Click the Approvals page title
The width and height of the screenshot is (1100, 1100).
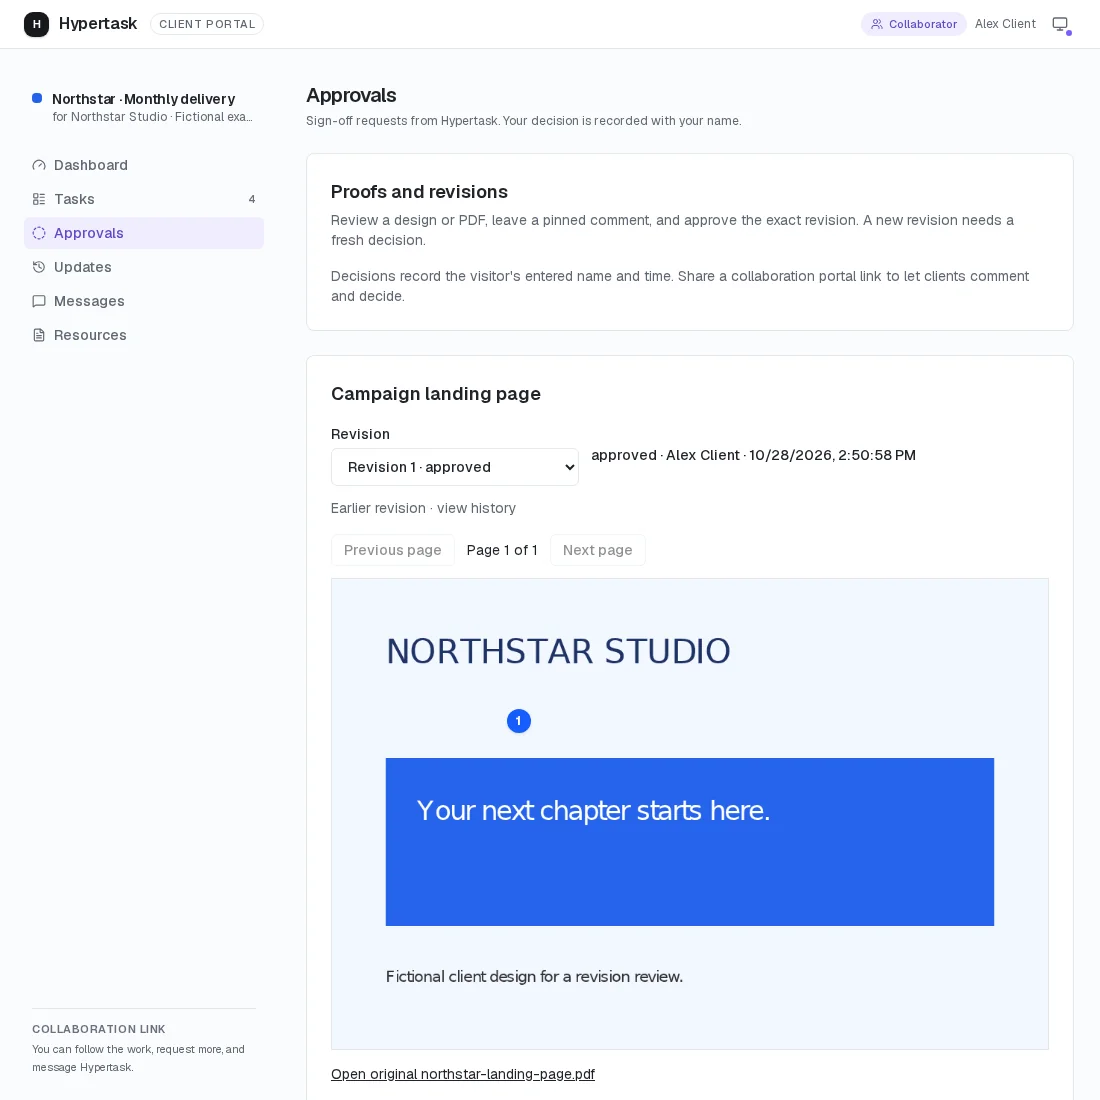(351, 95)
